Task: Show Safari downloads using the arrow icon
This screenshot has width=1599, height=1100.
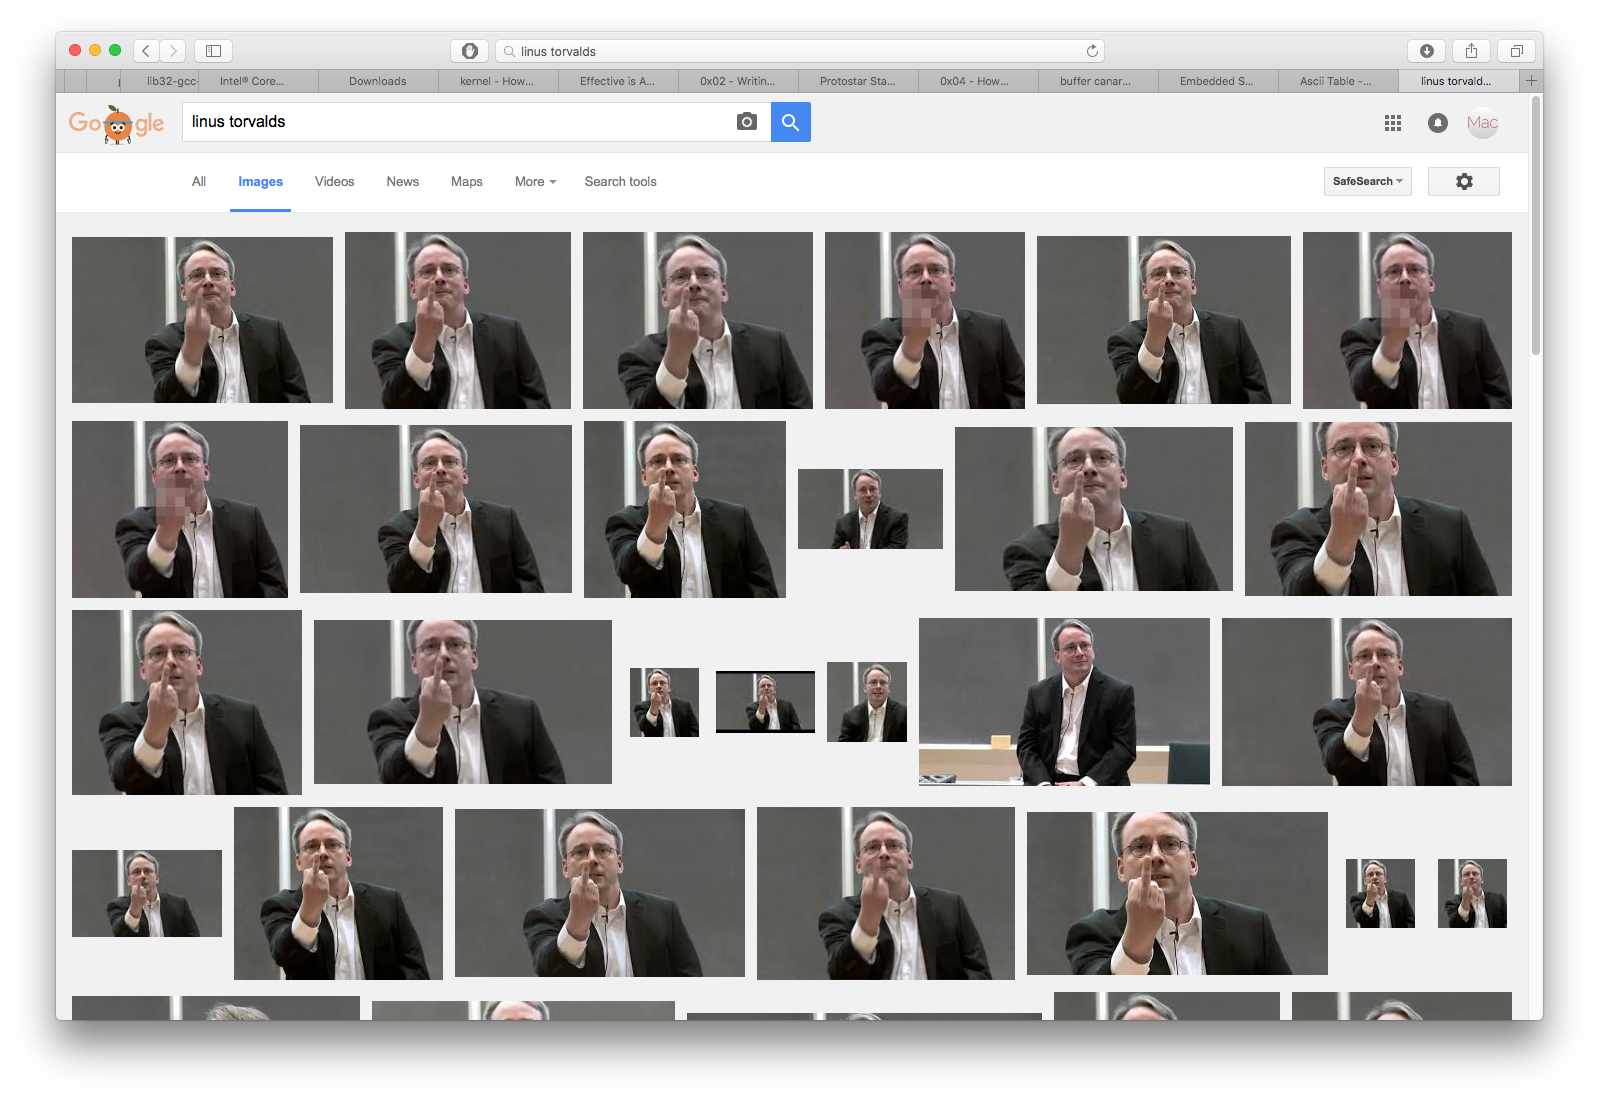Action: tap(1426, 51)
